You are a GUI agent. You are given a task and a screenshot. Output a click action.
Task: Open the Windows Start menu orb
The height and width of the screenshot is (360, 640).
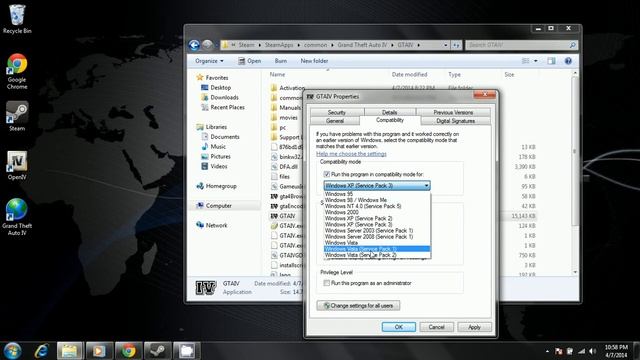click(x=12, y=351)
